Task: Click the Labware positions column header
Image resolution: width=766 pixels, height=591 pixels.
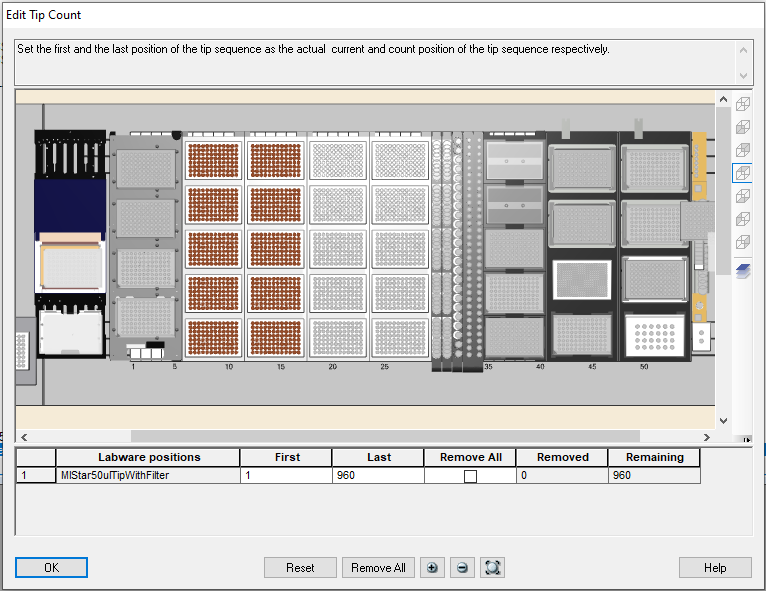Action: click(148, 457)
